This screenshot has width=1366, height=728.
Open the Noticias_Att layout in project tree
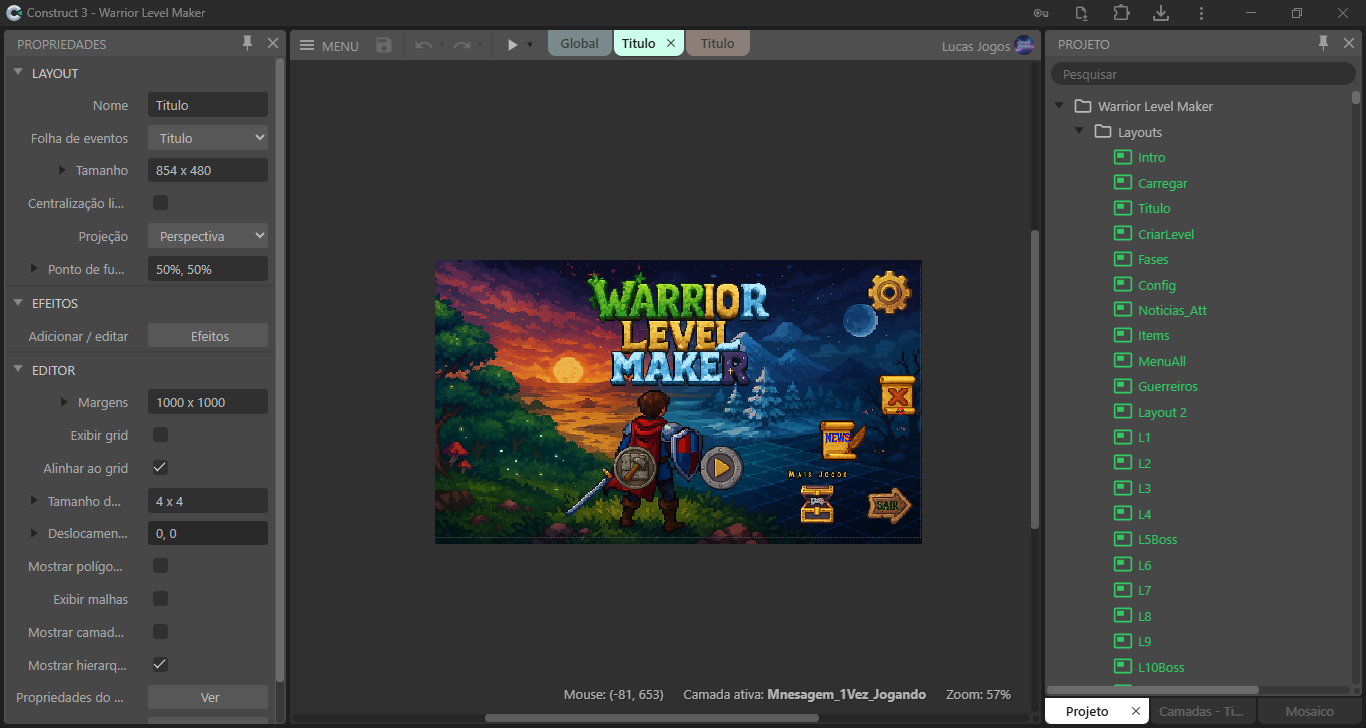click(1172, 310)
